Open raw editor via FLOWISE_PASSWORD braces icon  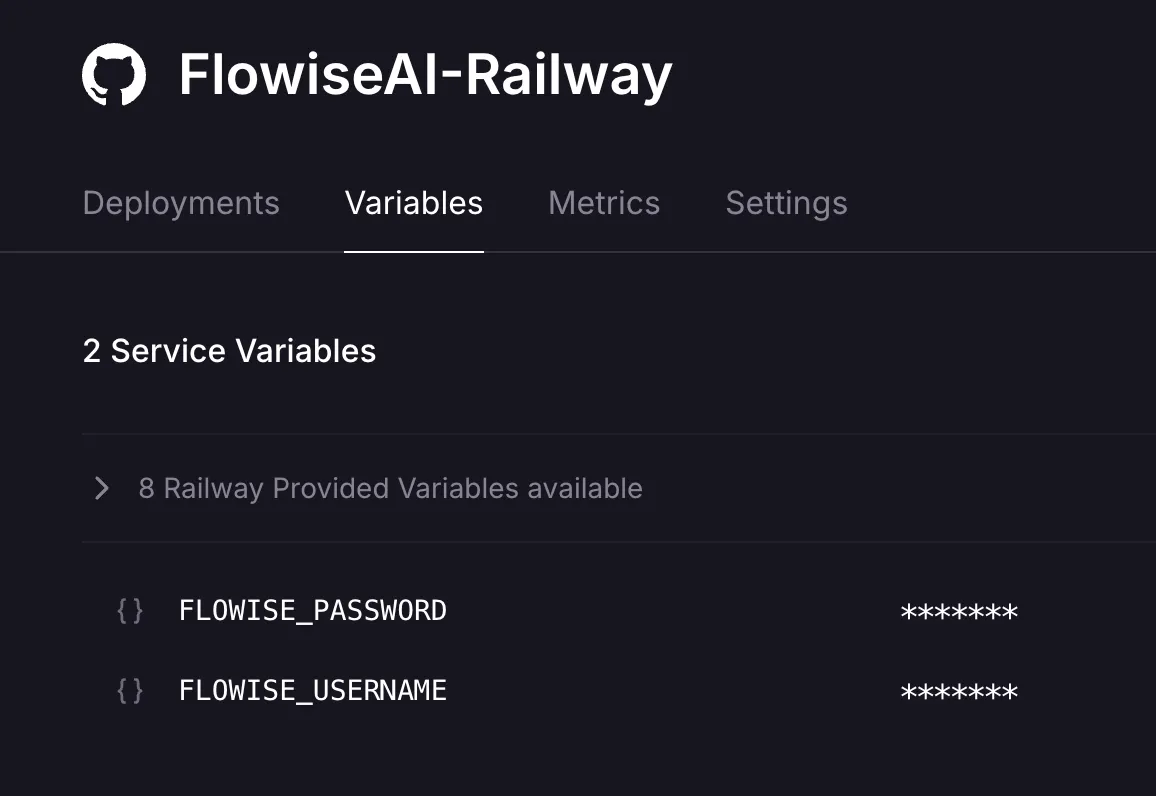click(130, 610)
